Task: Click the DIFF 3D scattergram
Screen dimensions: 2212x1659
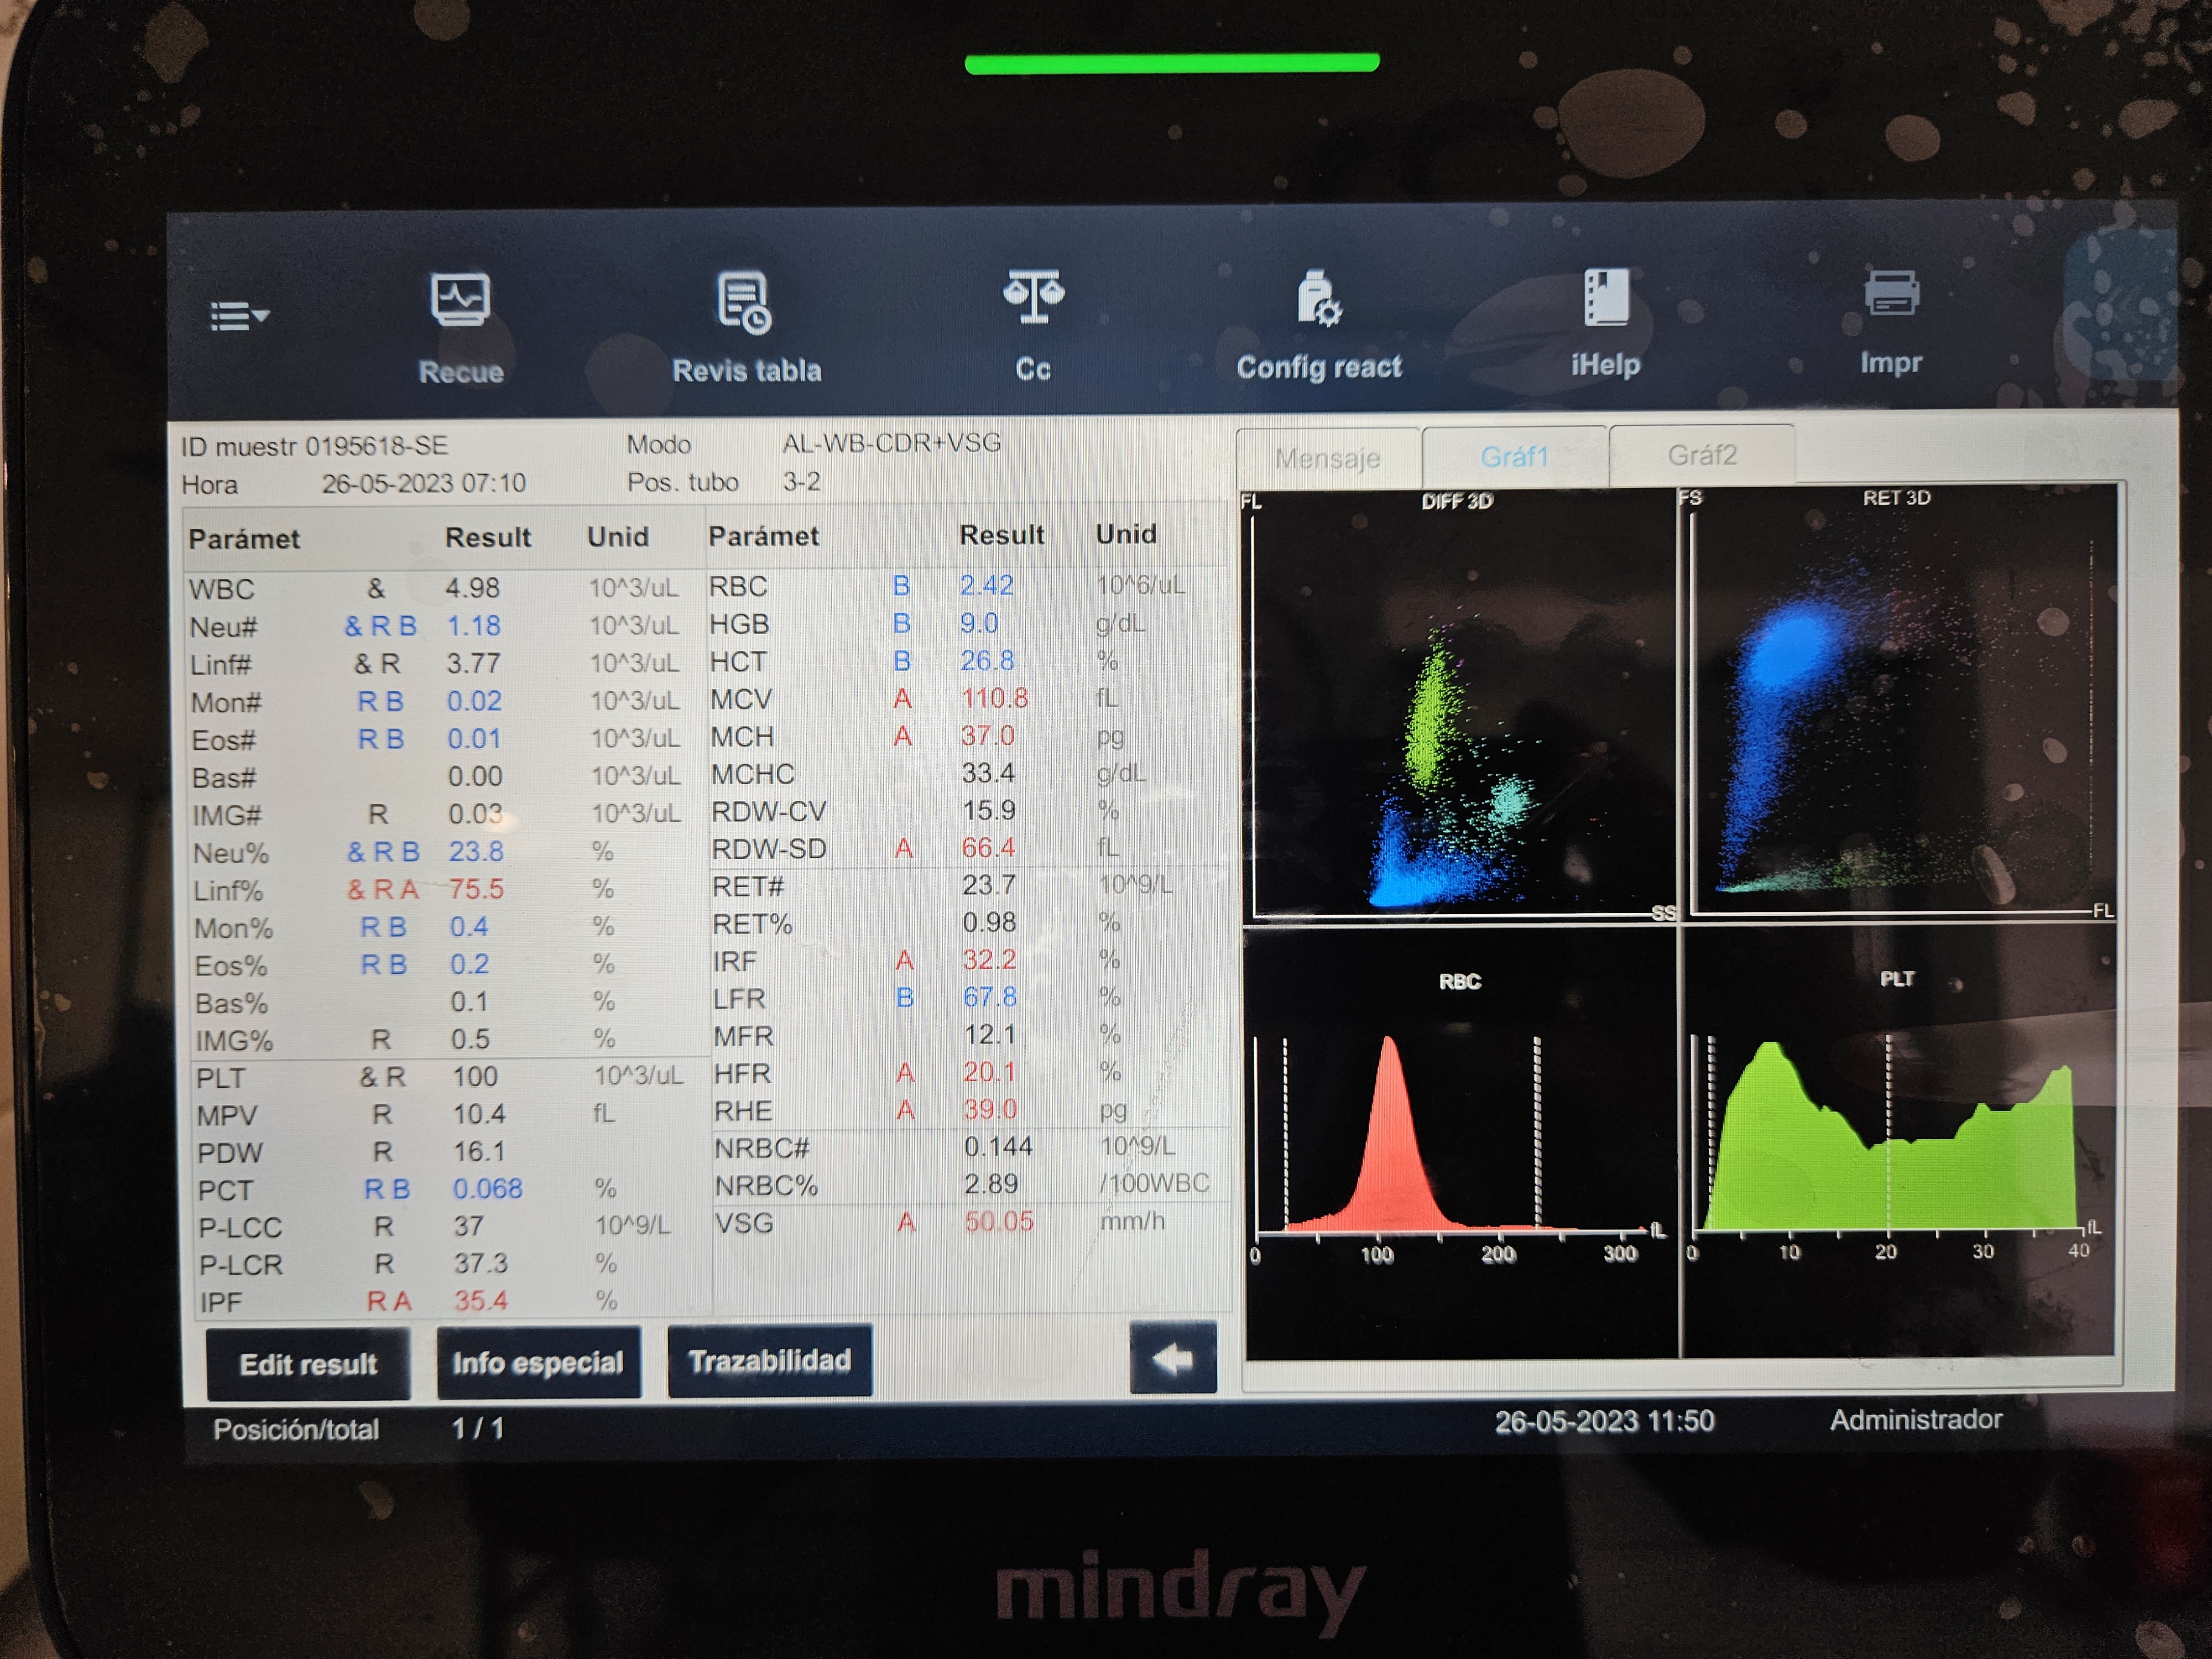Action: click(1458, 705)
